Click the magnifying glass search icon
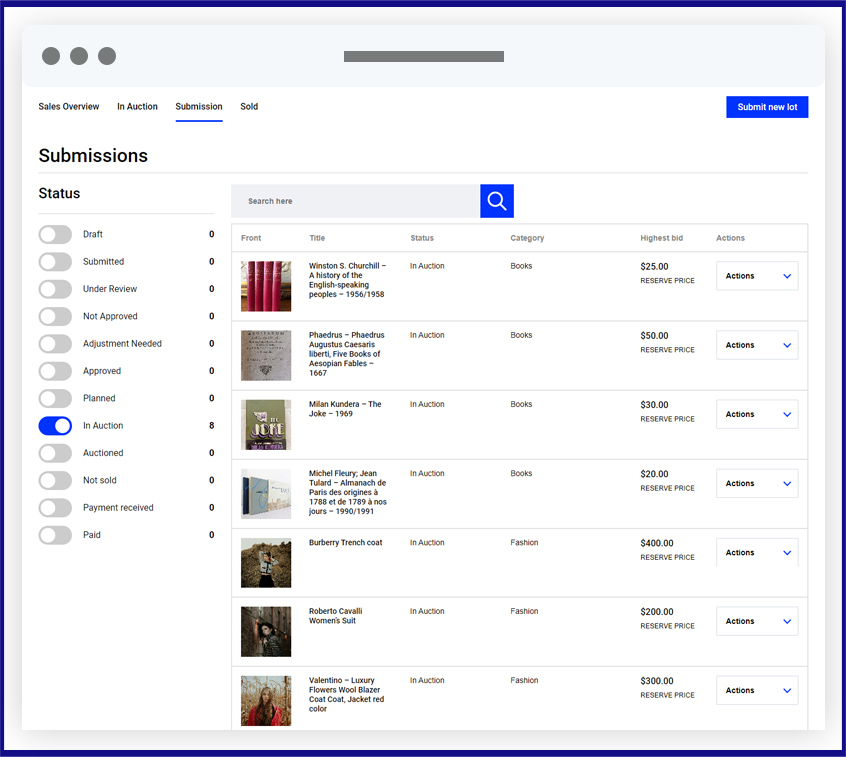 (496, 201)
